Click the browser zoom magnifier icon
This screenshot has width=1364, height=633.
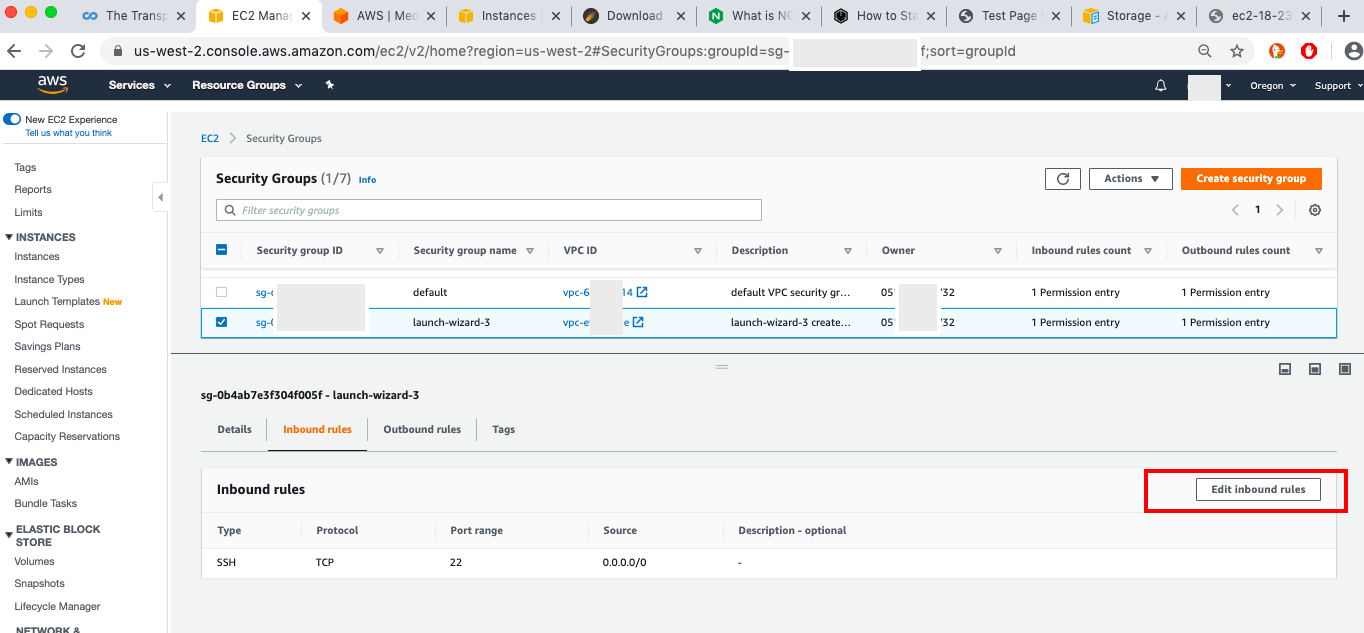(1205, 51)
